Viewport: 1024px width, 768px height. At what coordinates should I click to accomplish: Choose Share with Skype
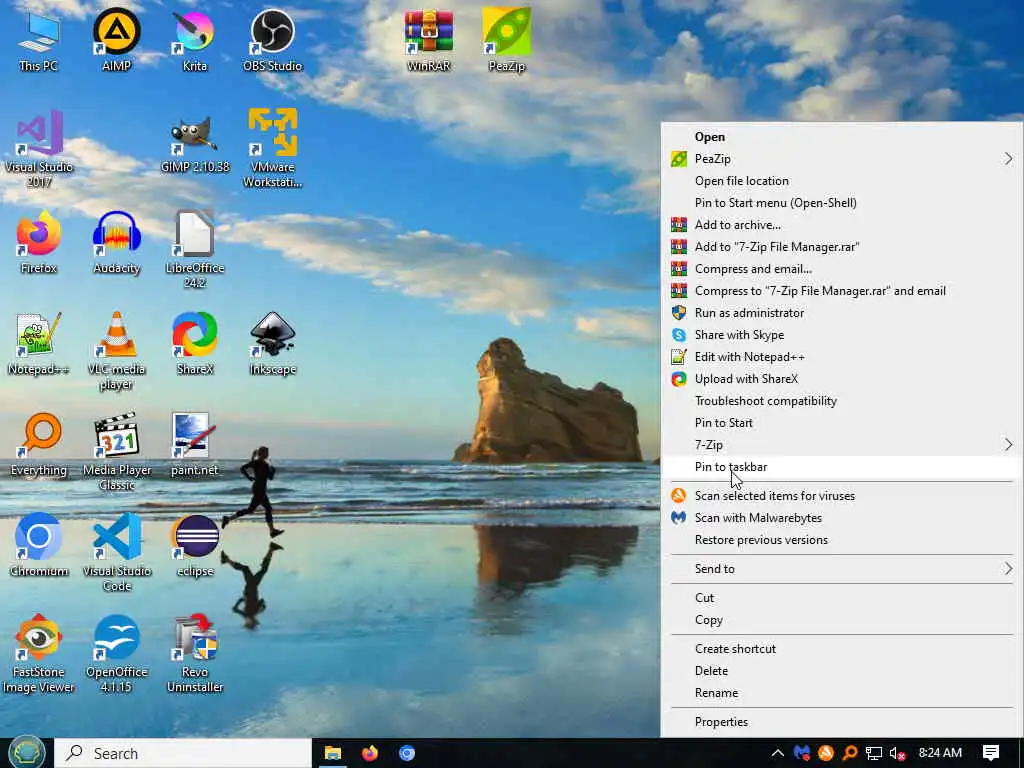(842, 335)
